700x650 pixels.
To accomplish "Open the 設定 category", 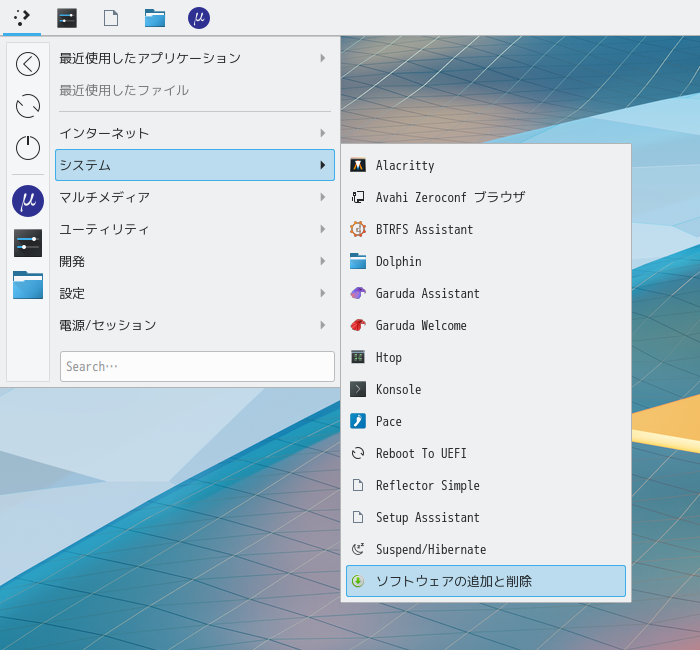I will 195,293.
